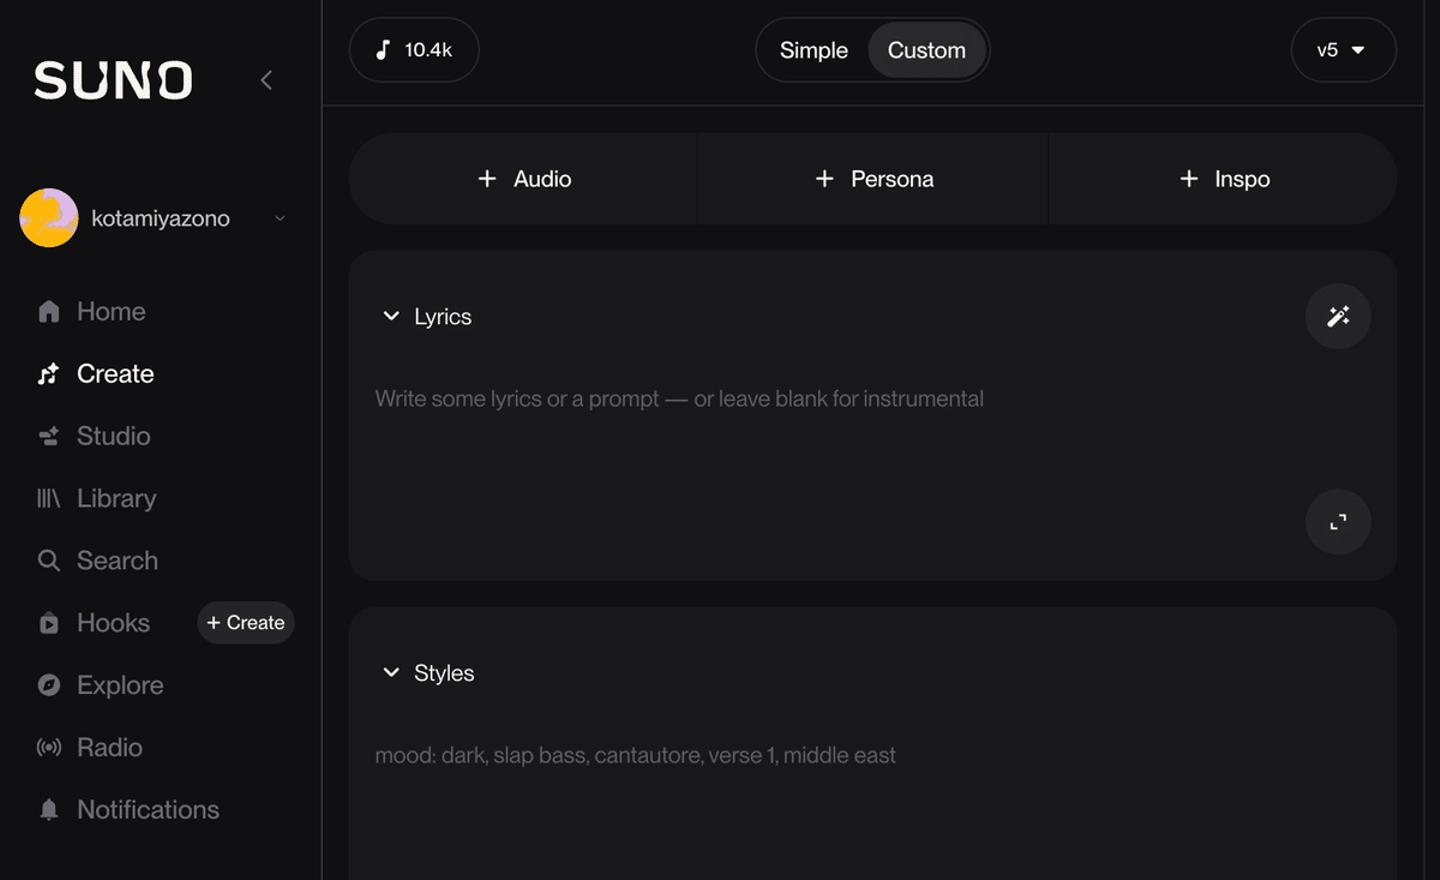
Task: Open the Library icon in sidebar
Action: pyautogui.click(x=49, y=498)
